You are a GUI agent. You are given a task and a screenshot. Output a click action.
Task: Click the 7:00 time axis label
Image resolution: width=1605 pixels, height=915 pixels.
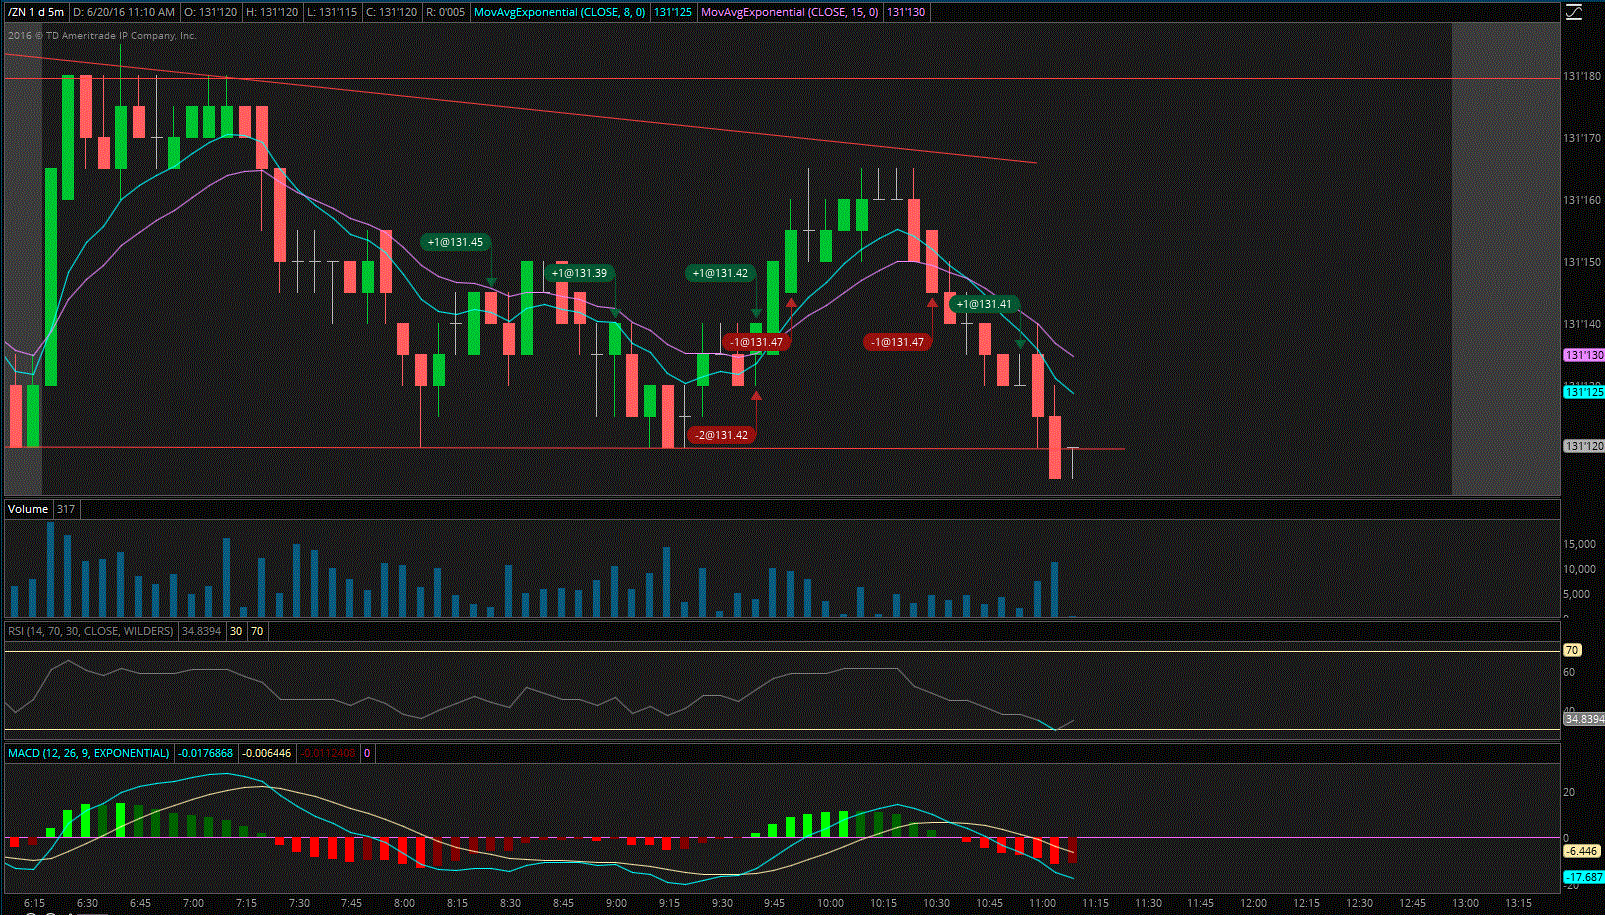[x=193, y=903]
